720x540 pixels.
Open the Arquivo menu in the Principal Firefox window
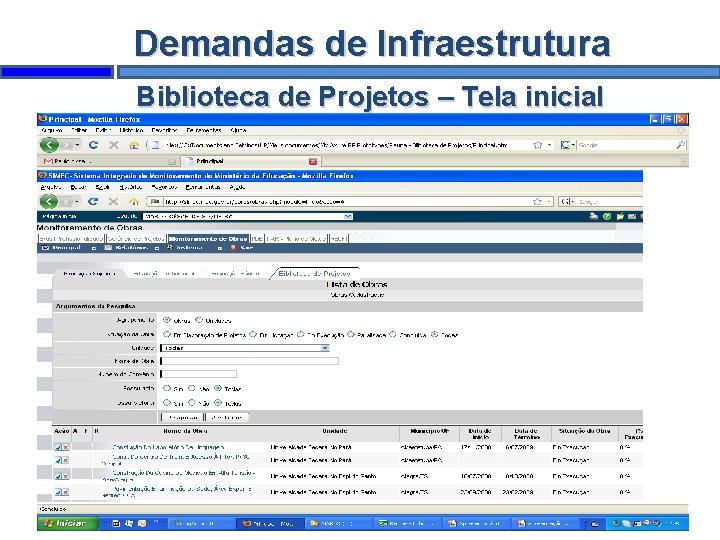click(51, 130)
